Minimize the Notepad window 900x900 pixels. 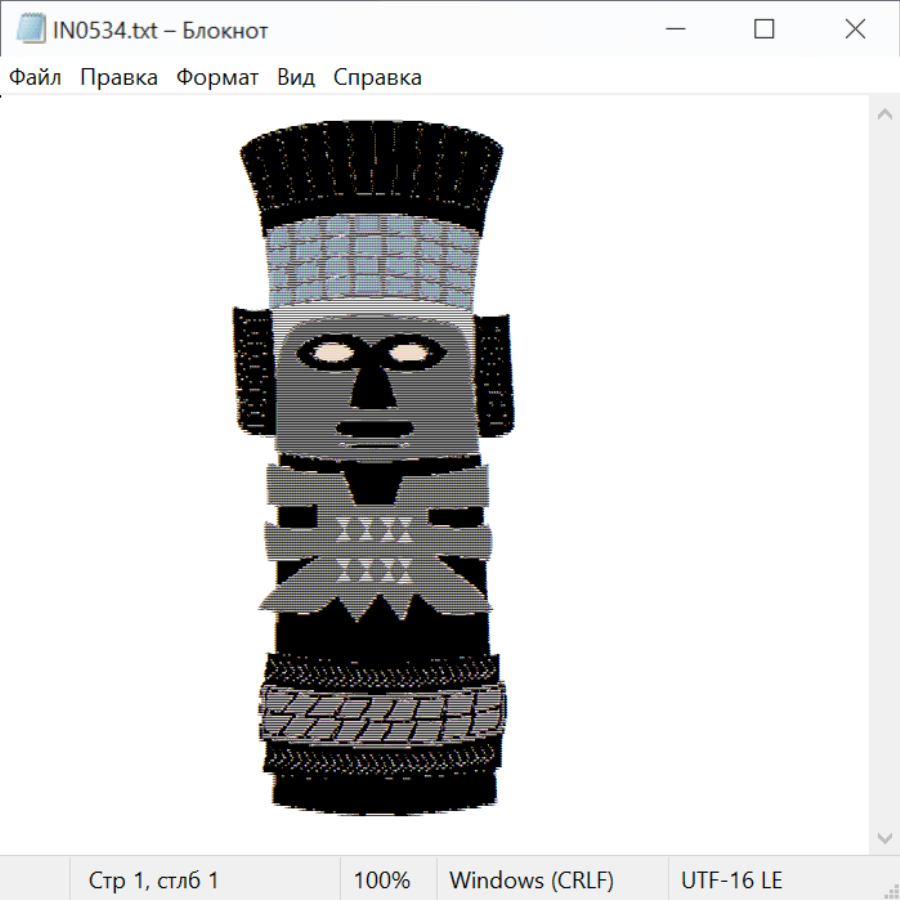pyautogui.click(x=673, y=30)
